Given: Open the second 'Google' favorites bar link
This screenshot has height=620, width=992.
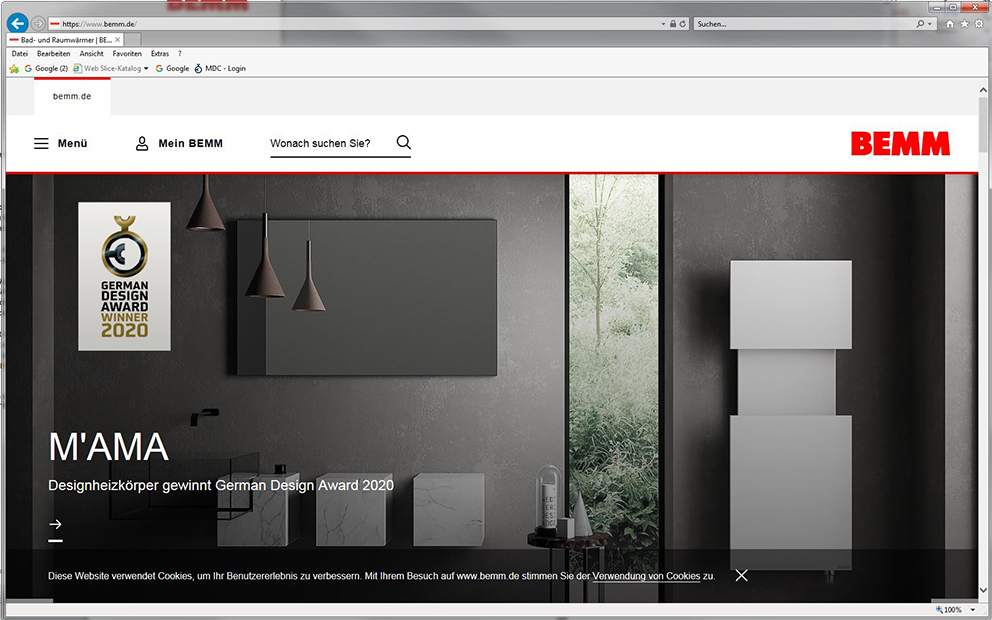Looking at the screenshot, I should coord(172,68).
